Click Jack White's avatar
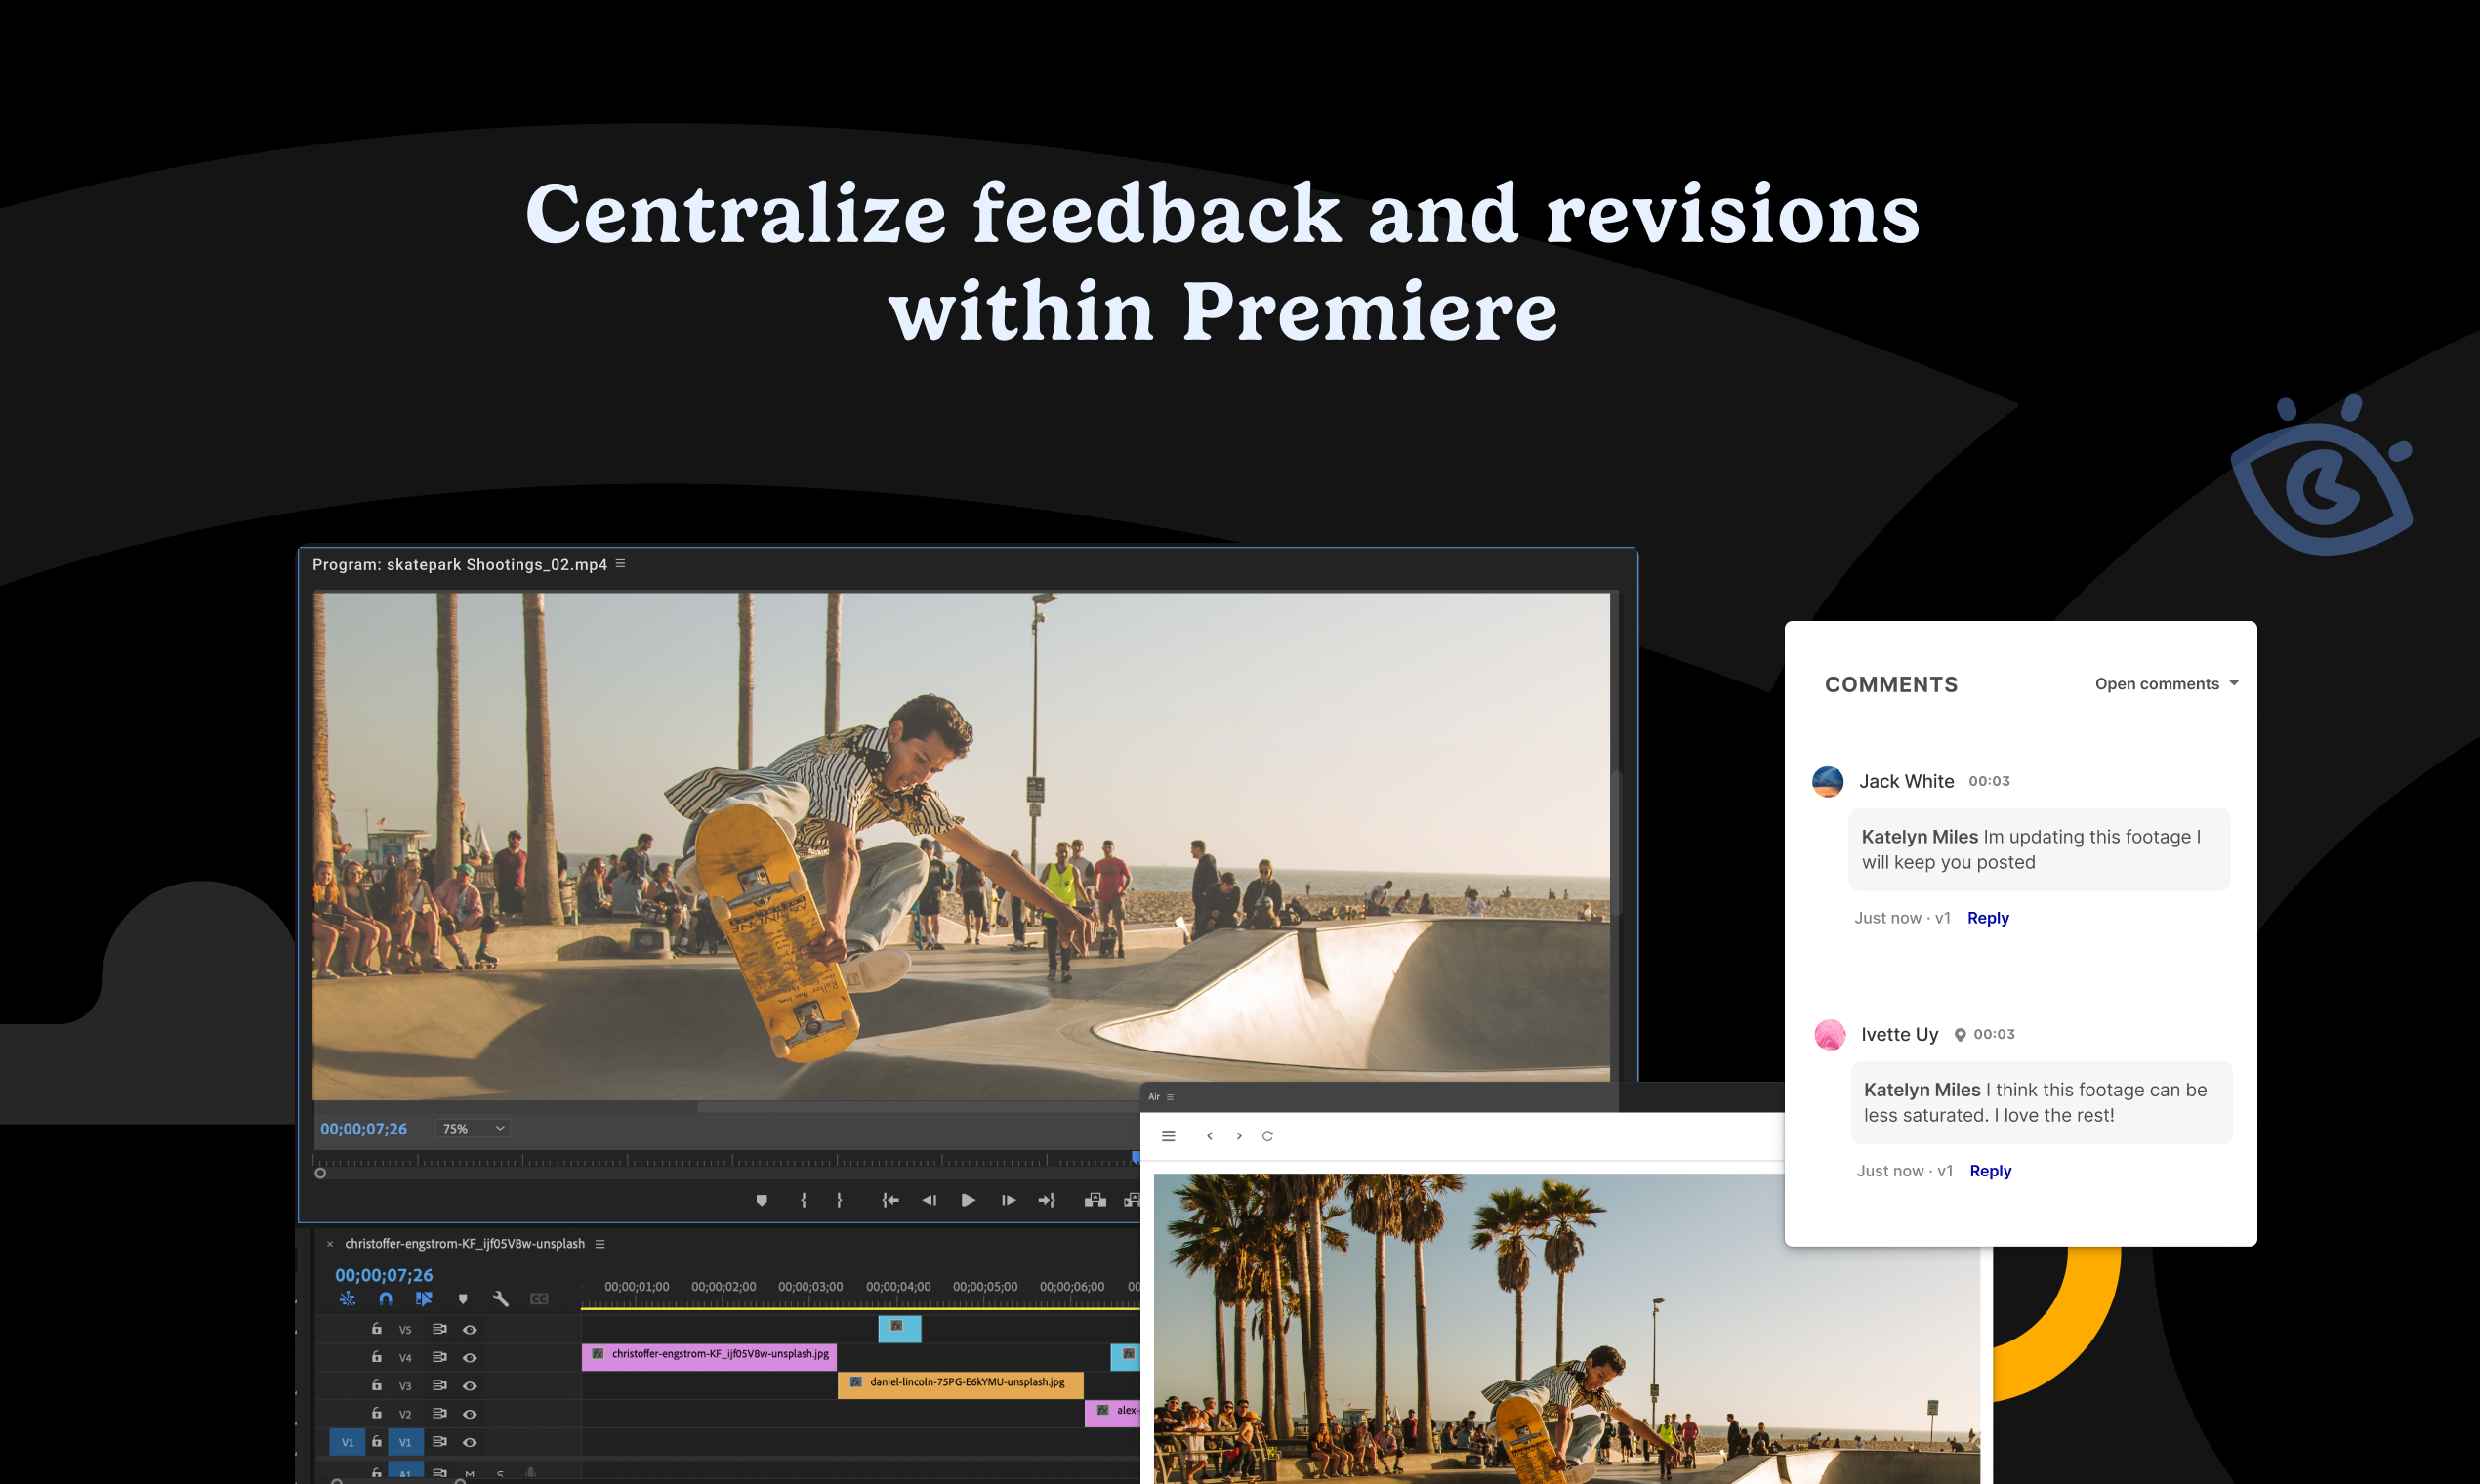The width and height of the screenshot is (2480, 1484). click(1828, 781)
